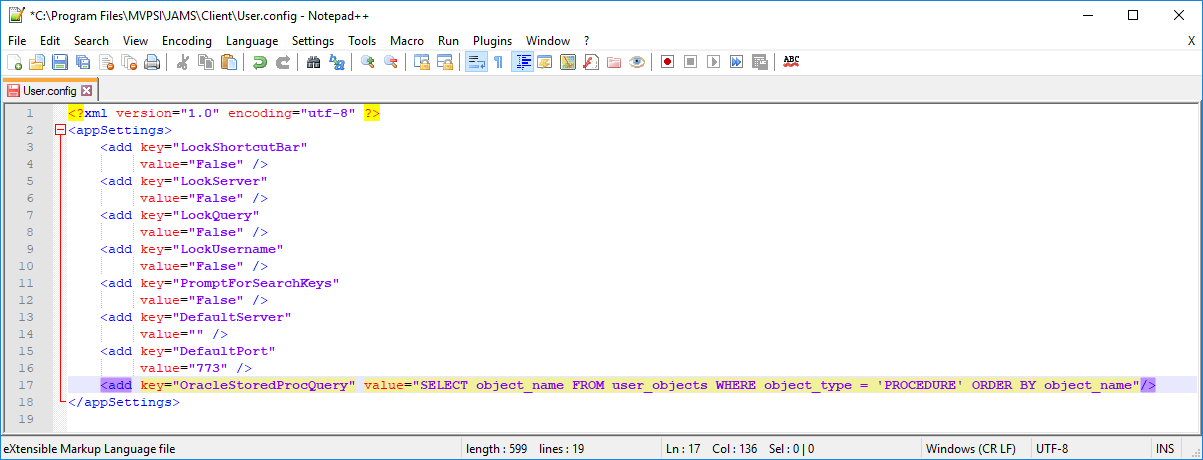Screen dimensions: 1203x460
Task: Open Find with the binoculars icon
Action: click(314, 62)
